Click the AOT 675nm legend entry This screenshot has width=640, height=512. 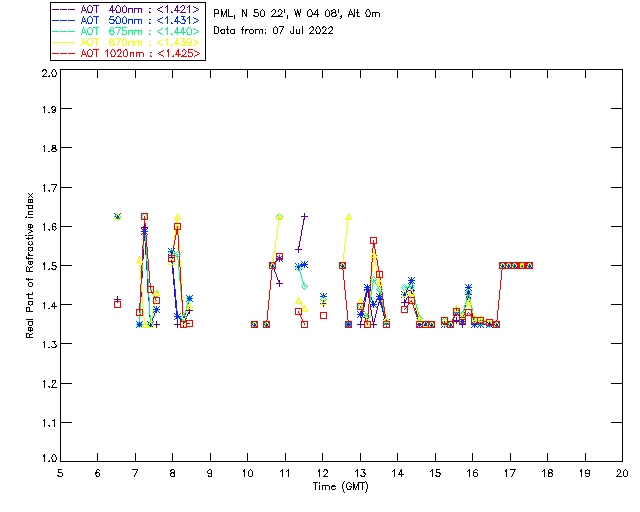(x=127, y=31)
